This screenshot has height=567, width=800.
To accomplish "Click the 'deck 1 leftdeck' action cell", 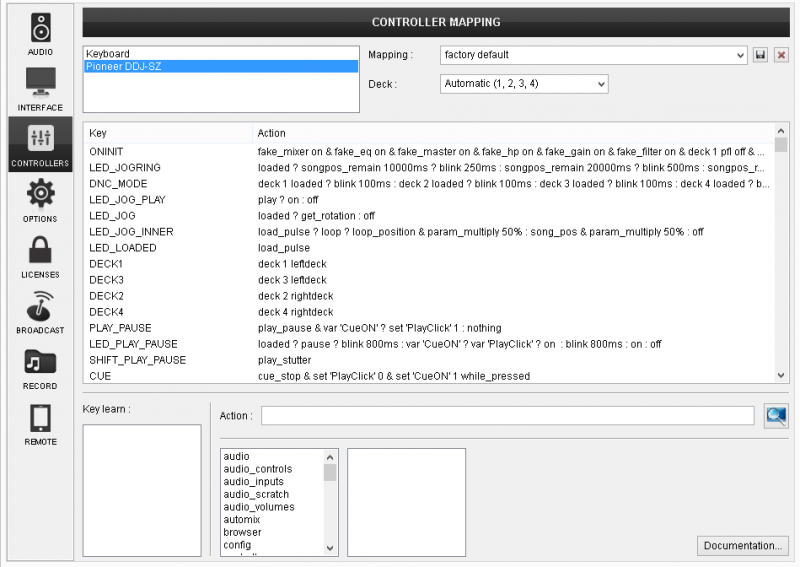I will click(x=292, y=264).
